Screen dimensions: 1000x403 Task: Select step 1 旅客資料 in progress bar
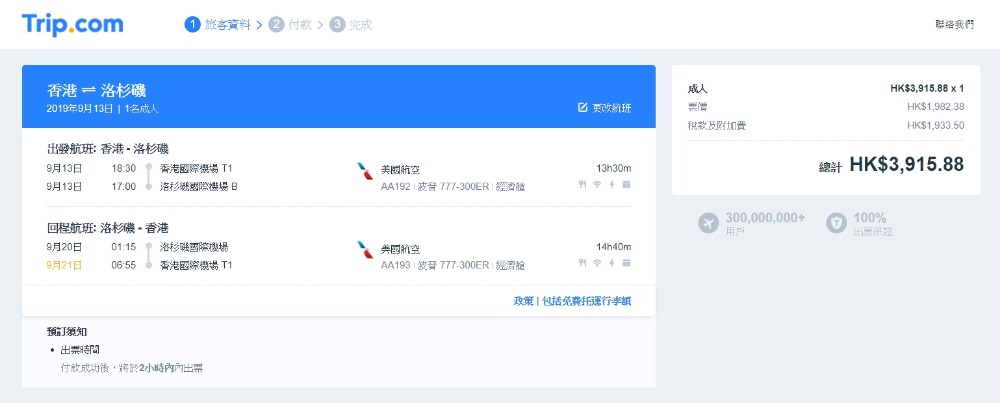[219, 25]
